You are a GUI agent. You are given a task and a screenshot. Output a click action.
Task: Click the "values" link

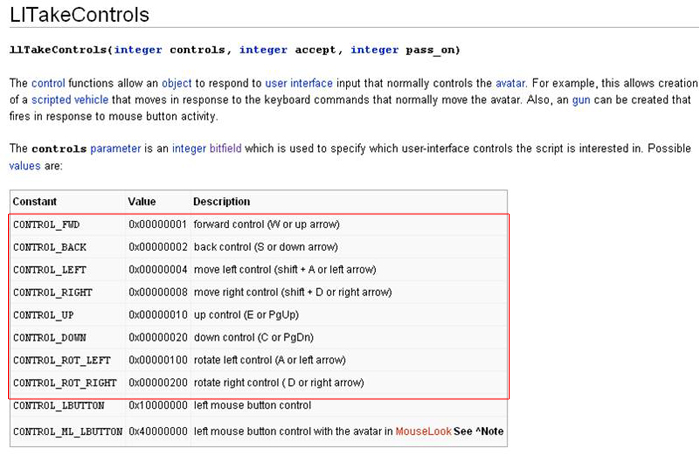point(25,165)
